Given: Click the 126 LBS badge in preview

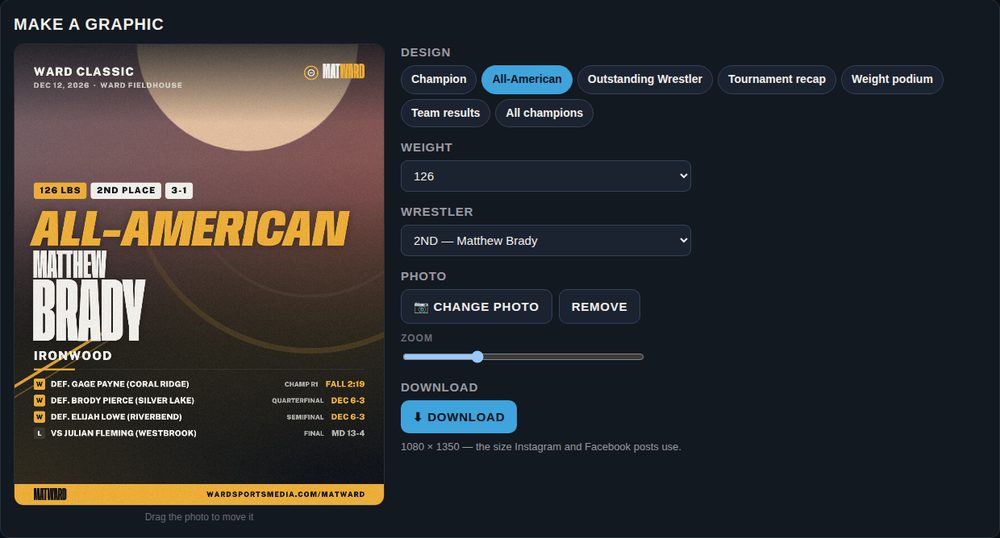Looking at the screenshot, I should (x=60, y=191).
